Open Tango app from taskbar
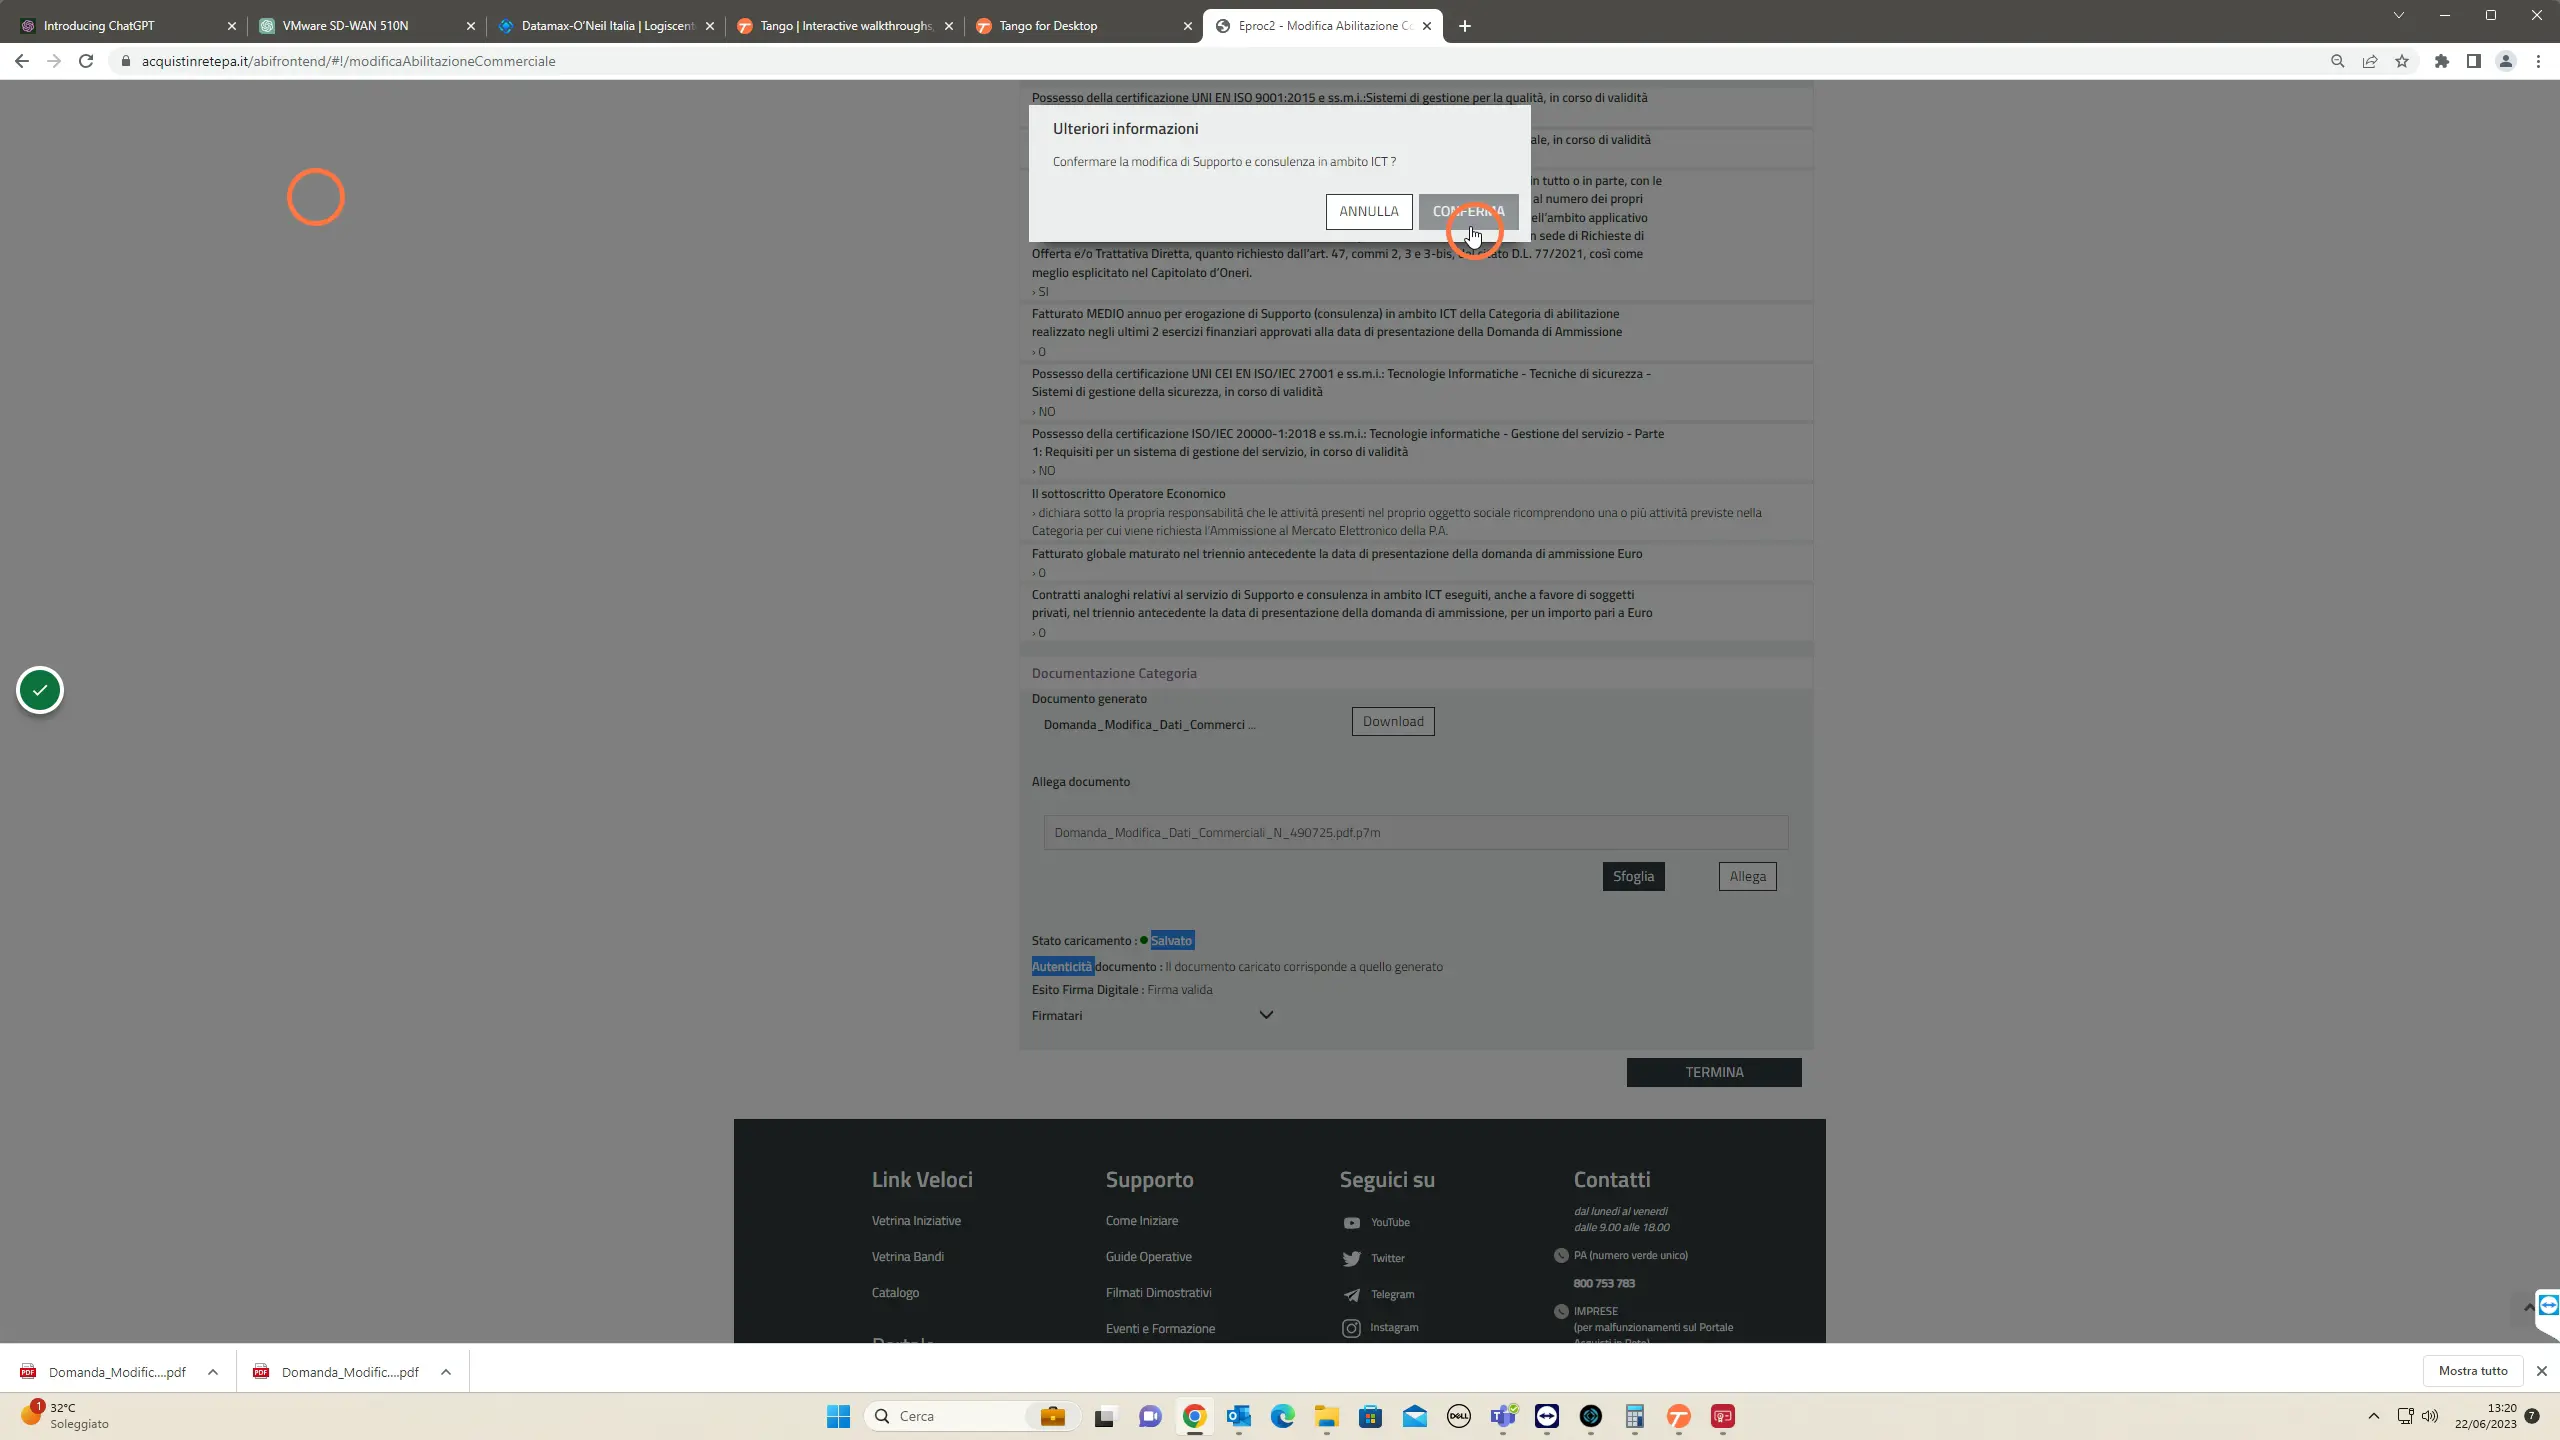This screenshot has width=2560, height=1440. tap(1679, 1416)
